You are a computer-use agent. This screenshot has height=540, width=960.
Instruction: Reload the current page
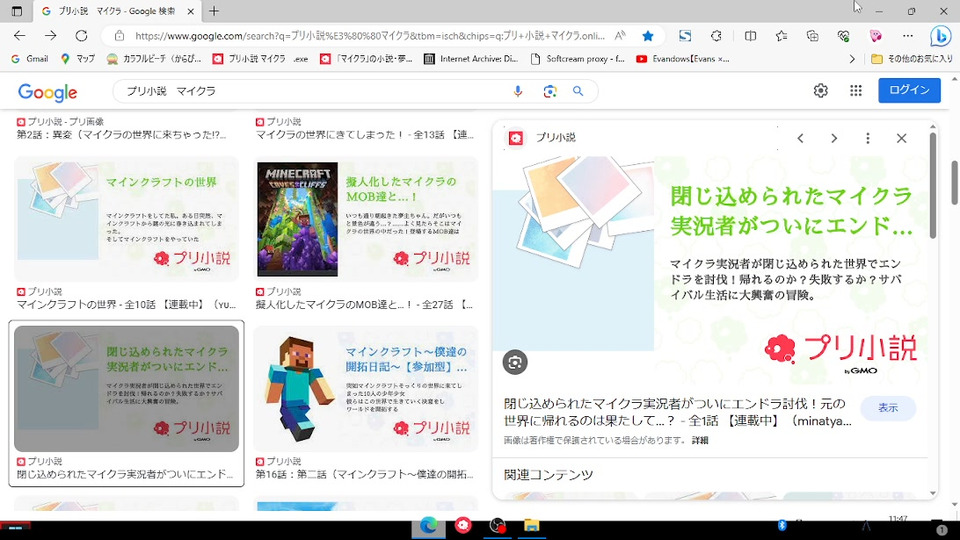point(81,36)
